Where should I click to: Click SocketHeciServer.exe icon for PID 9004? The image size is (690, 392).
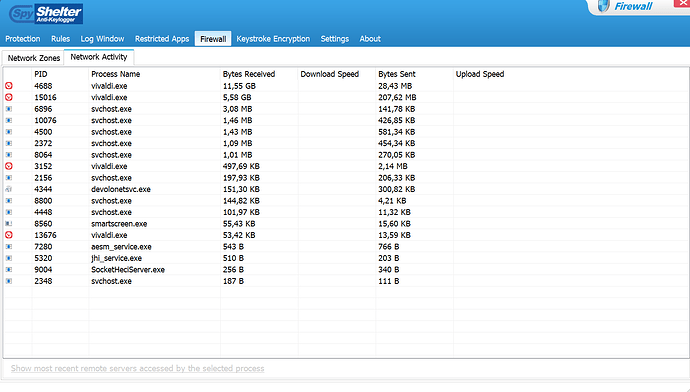click(9, 269)
